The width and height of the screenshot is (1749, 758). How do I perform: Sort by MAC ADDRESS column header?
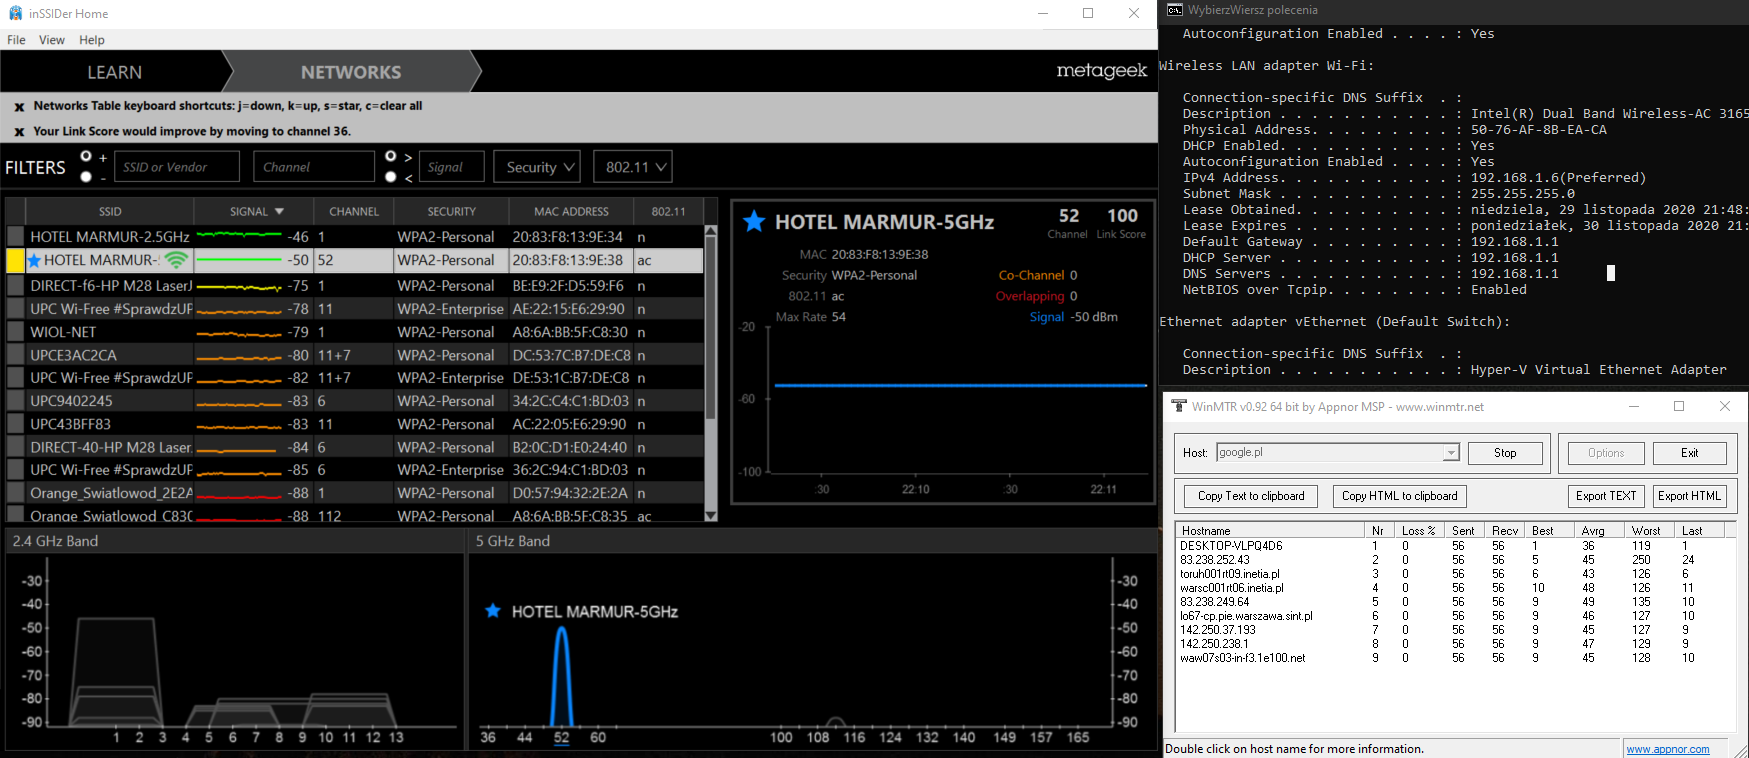pos(571,212)
